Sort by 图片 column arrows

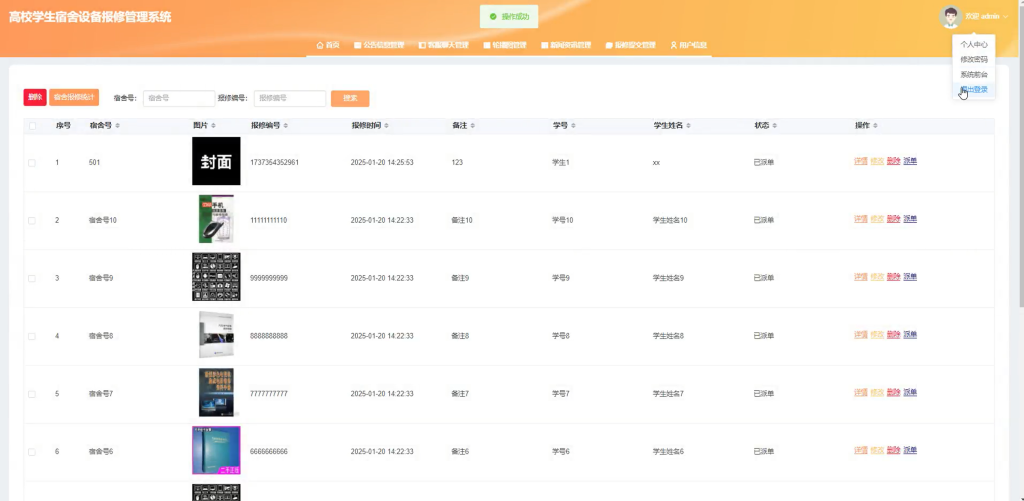tap(214, 125)
